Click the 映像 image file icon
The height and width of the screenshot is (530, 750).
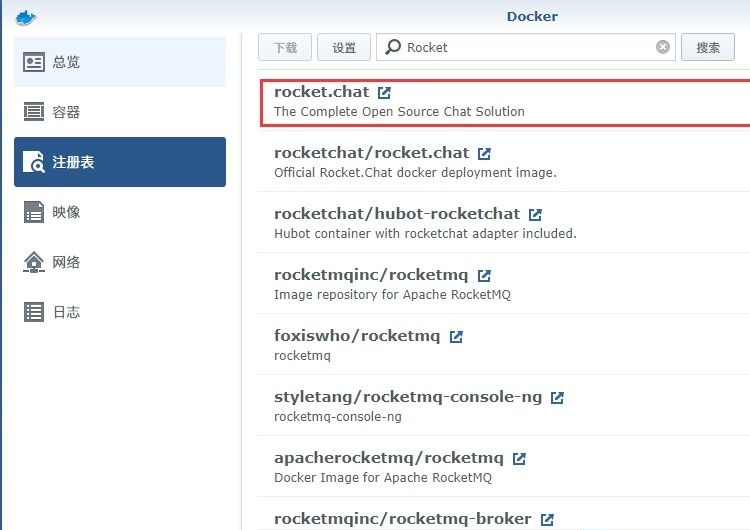(x=34, y=212)
